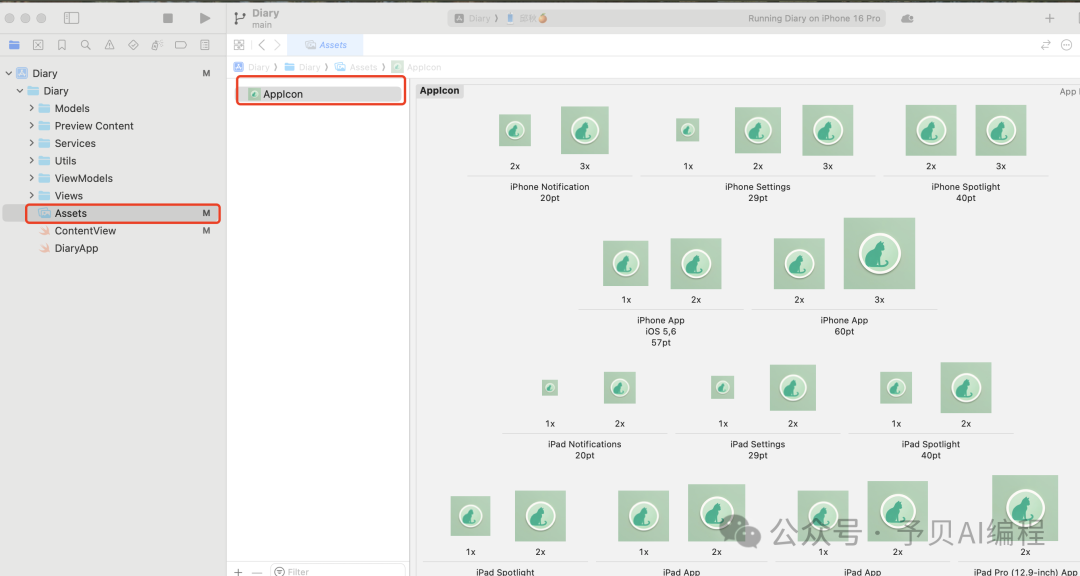Image resolution: width=1080 pixels, height=576 pixels.
Task: Open the Breakpoint navigator
Action: (x=181, y=45)
